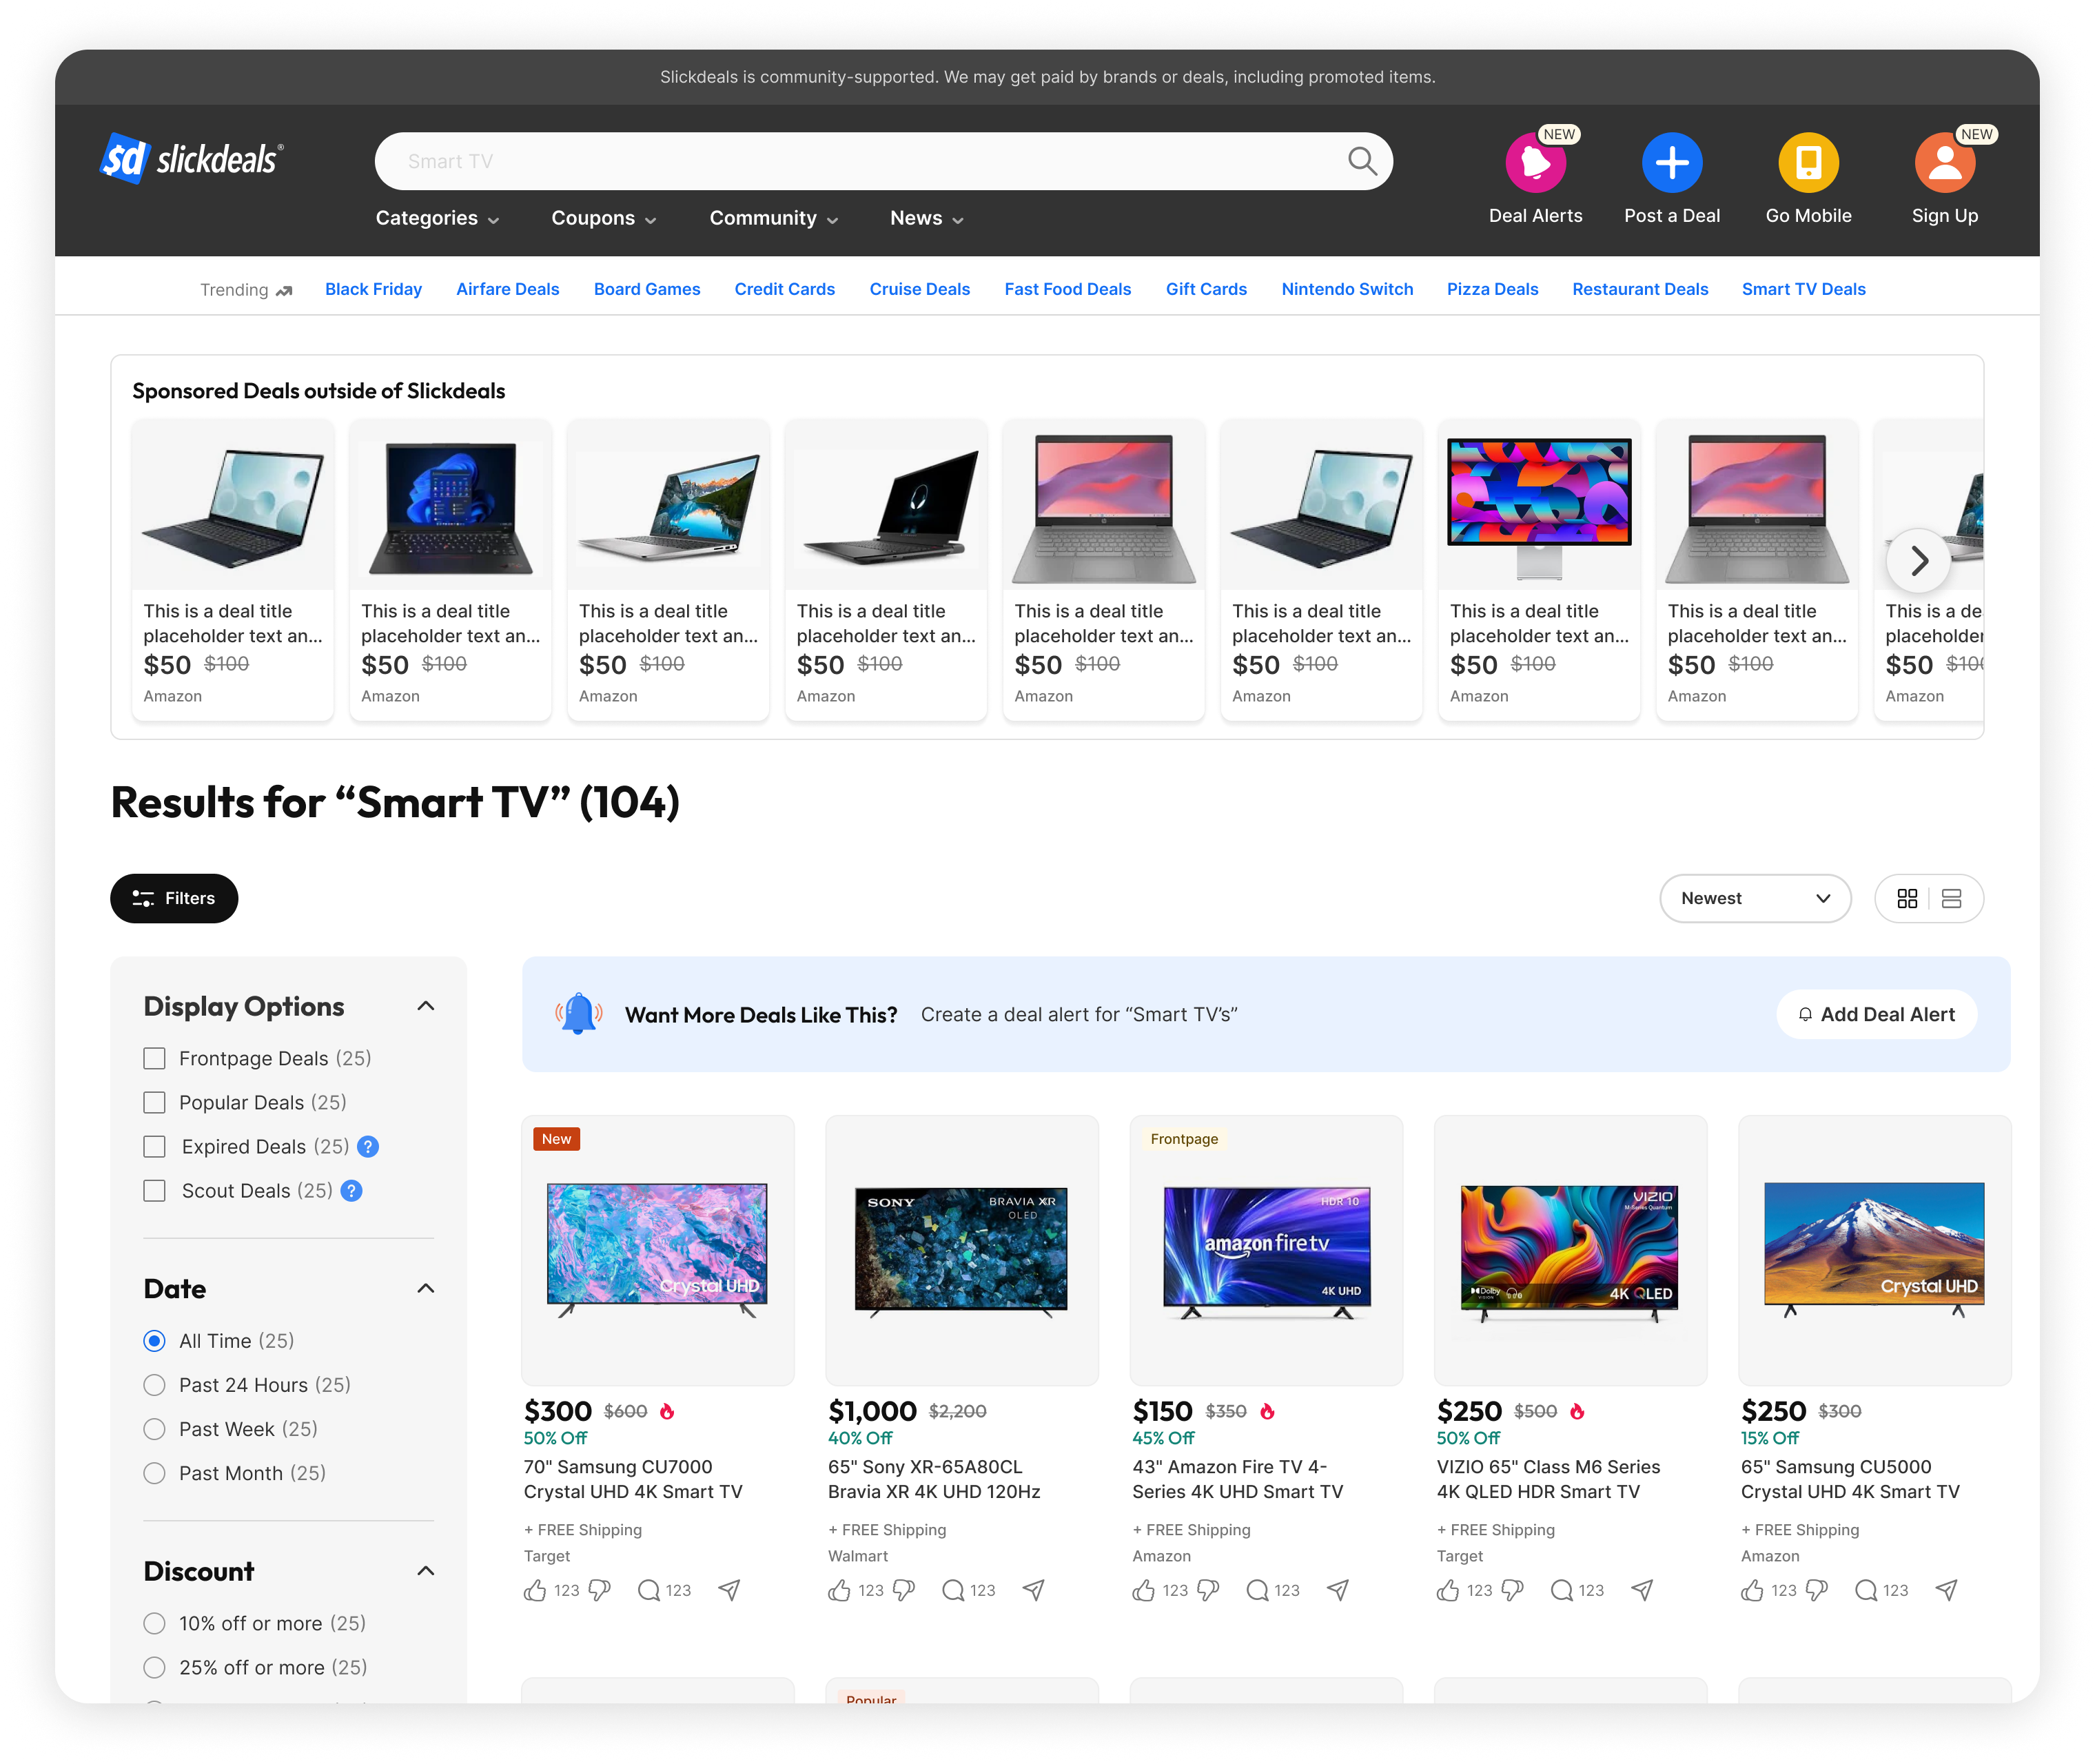
Task: Select Past Month radio option
Action: [154, 1472]
